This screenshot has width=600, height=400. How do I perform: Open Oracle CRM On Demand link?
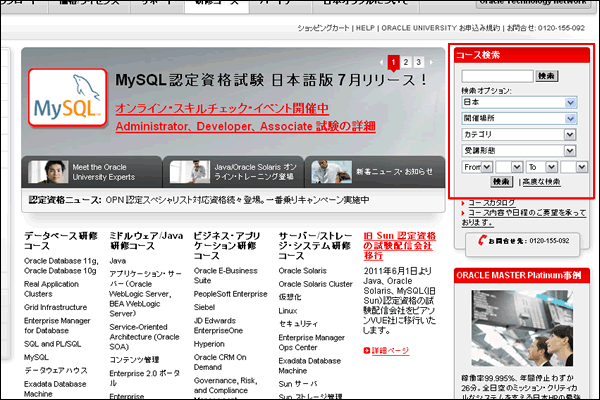[220, 362]
